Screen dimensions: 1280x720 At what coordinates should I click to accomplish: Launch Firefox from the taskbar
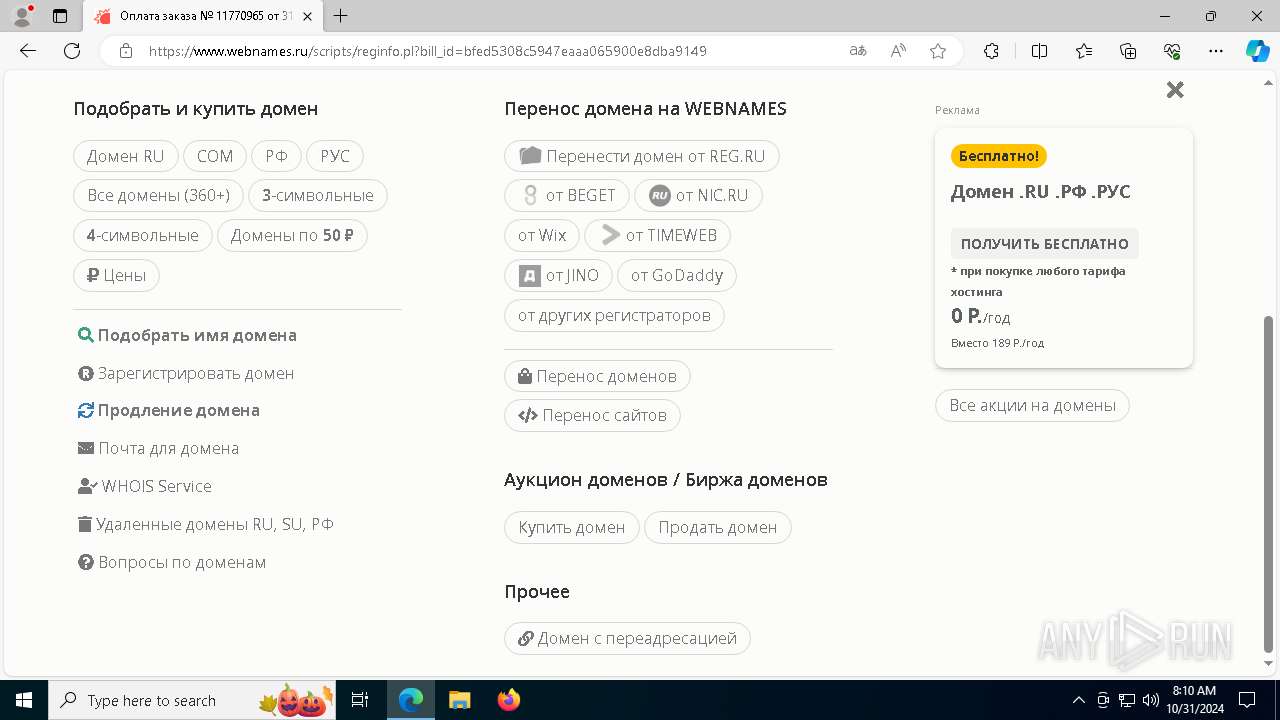click(509, 700)
